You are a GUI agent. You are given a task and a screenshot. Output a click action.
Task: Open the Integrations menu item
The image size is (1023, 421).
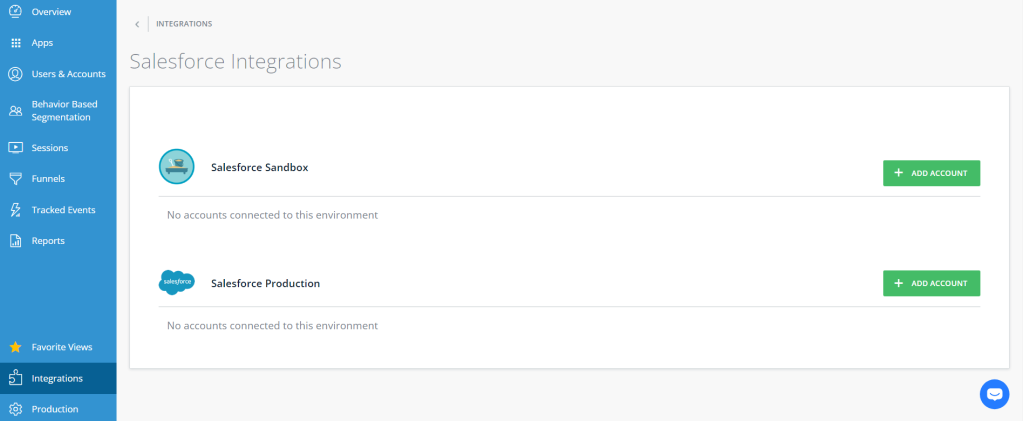point(57,378)
